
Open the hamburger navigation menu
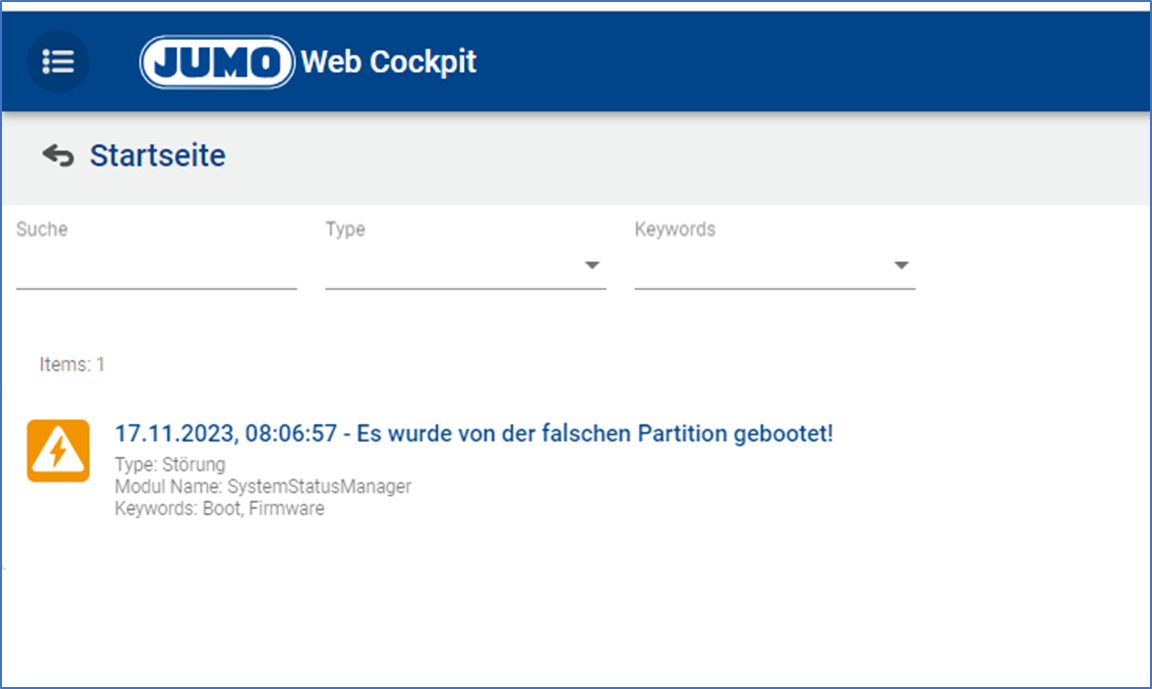pos(58,61)
